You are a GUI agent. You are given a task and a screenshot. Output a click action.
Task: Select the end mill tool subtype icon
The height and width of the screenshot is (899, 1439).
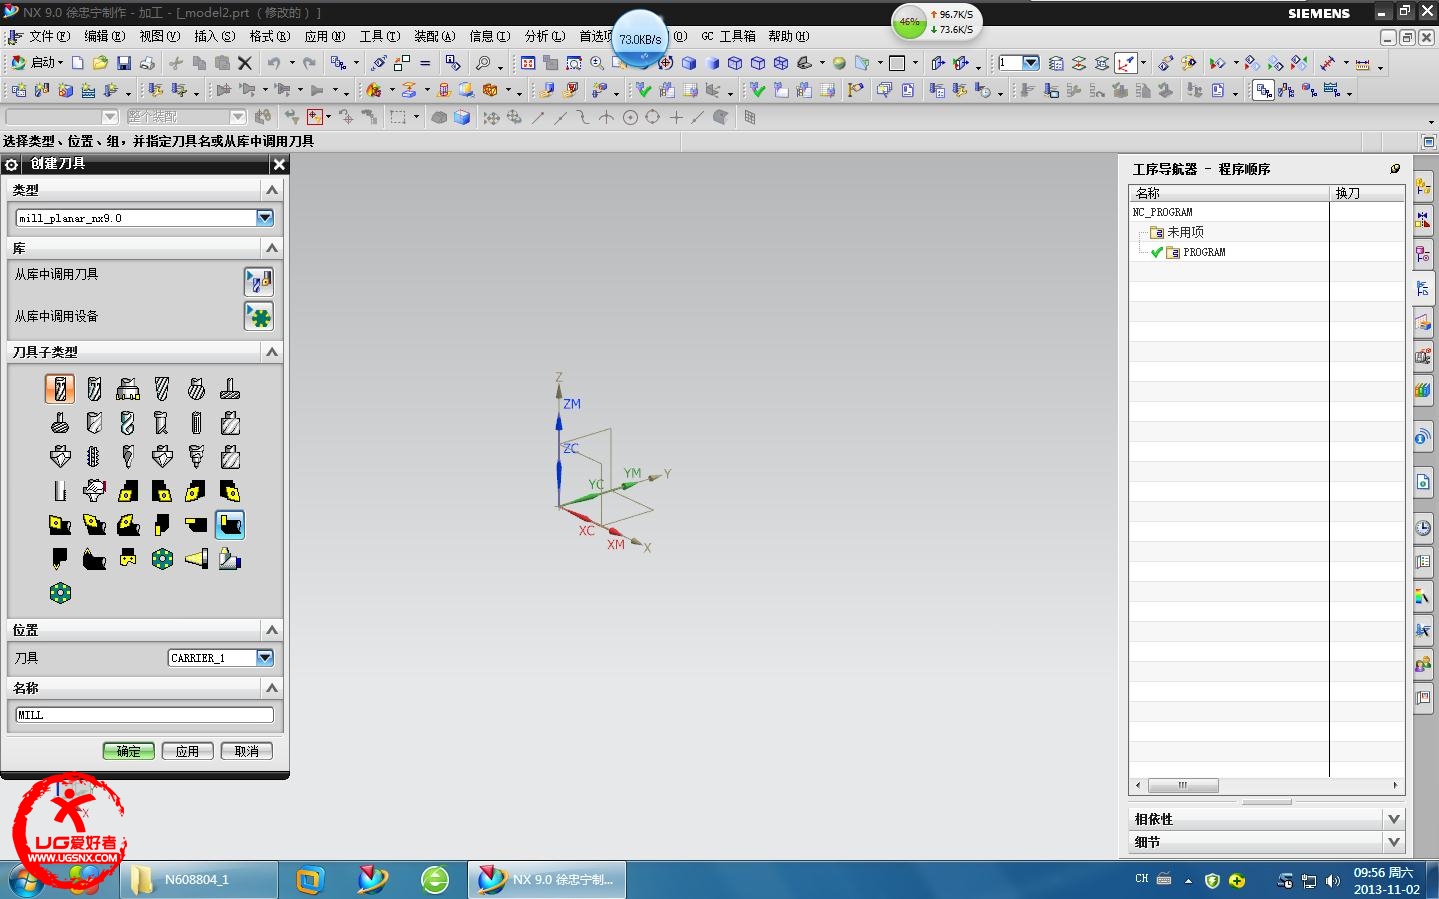60,389
